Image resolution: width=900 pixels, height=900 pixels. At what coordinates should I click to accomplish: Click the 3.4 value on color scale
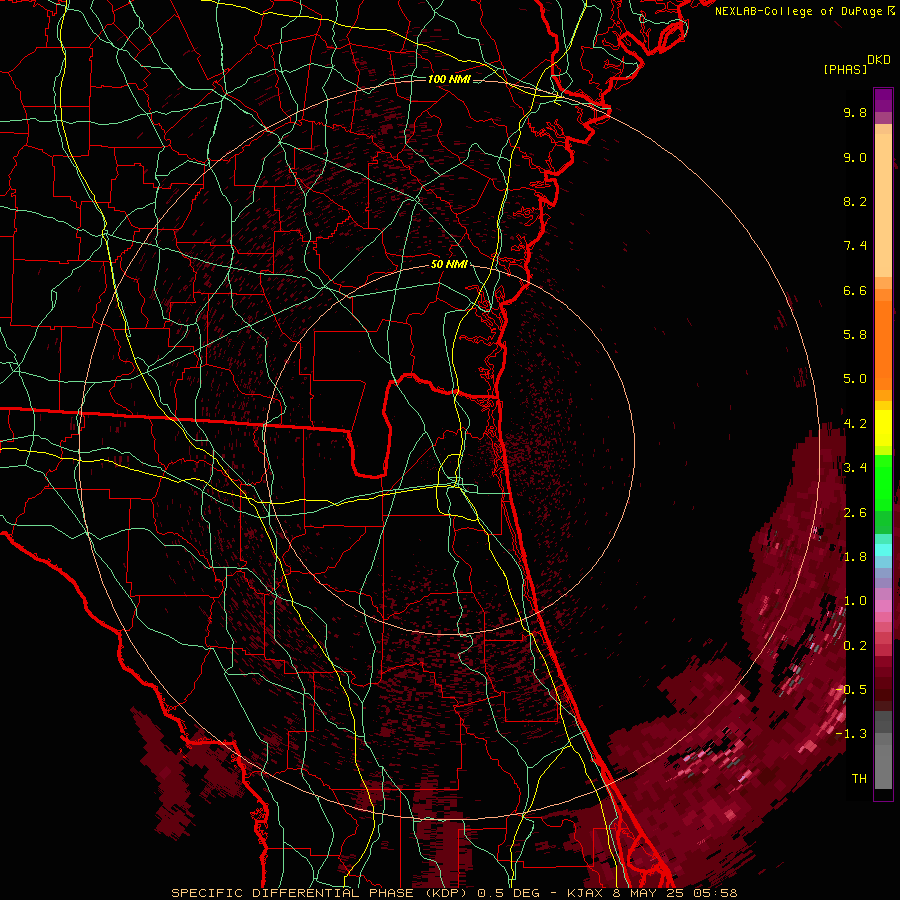[855, 468]
